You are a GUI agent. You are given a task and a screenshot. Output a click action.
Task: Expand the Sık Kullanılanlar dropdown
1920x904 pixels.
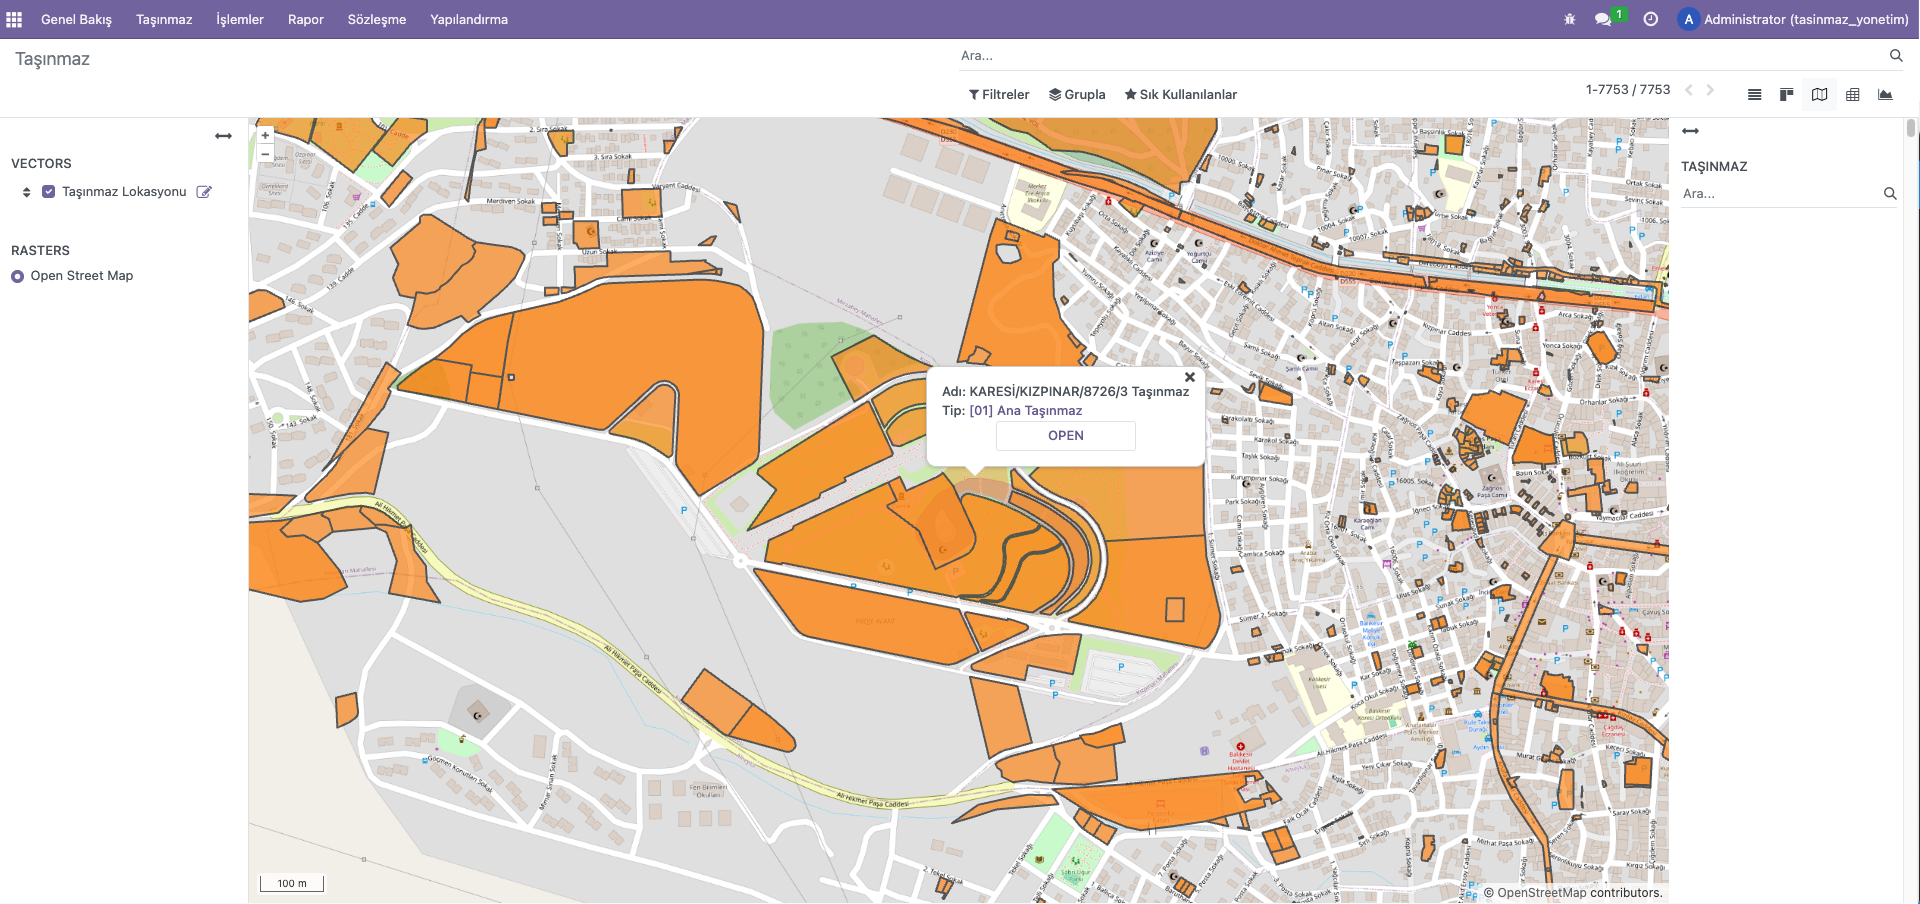point(1180,94)
